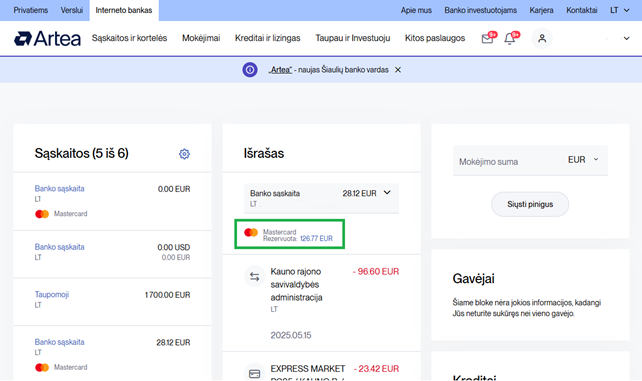
Task: Open Kreditai ir lizingas menu
Action: [x=267, y=38]
